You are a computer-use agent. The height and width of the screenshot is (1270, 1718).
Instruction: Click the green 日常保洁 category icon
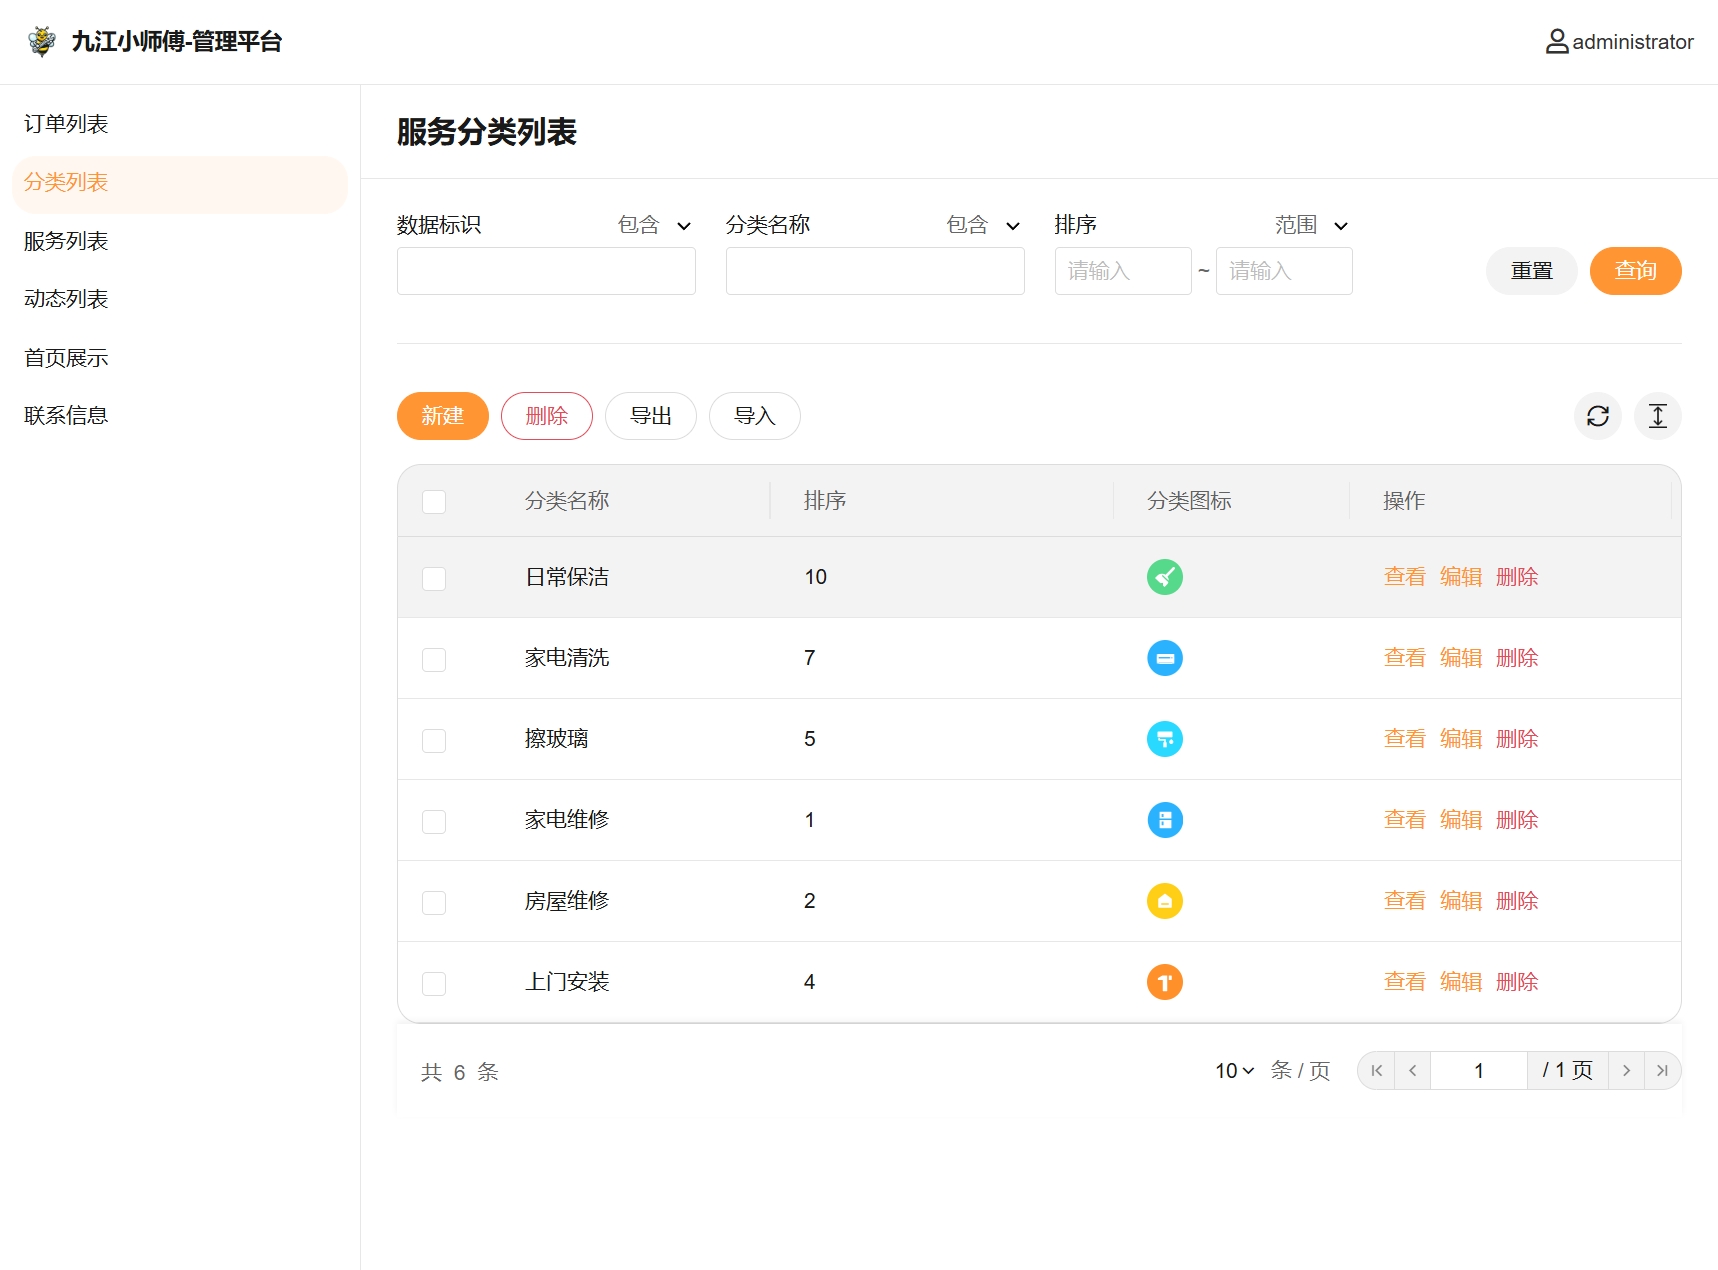click(1164, 577)
